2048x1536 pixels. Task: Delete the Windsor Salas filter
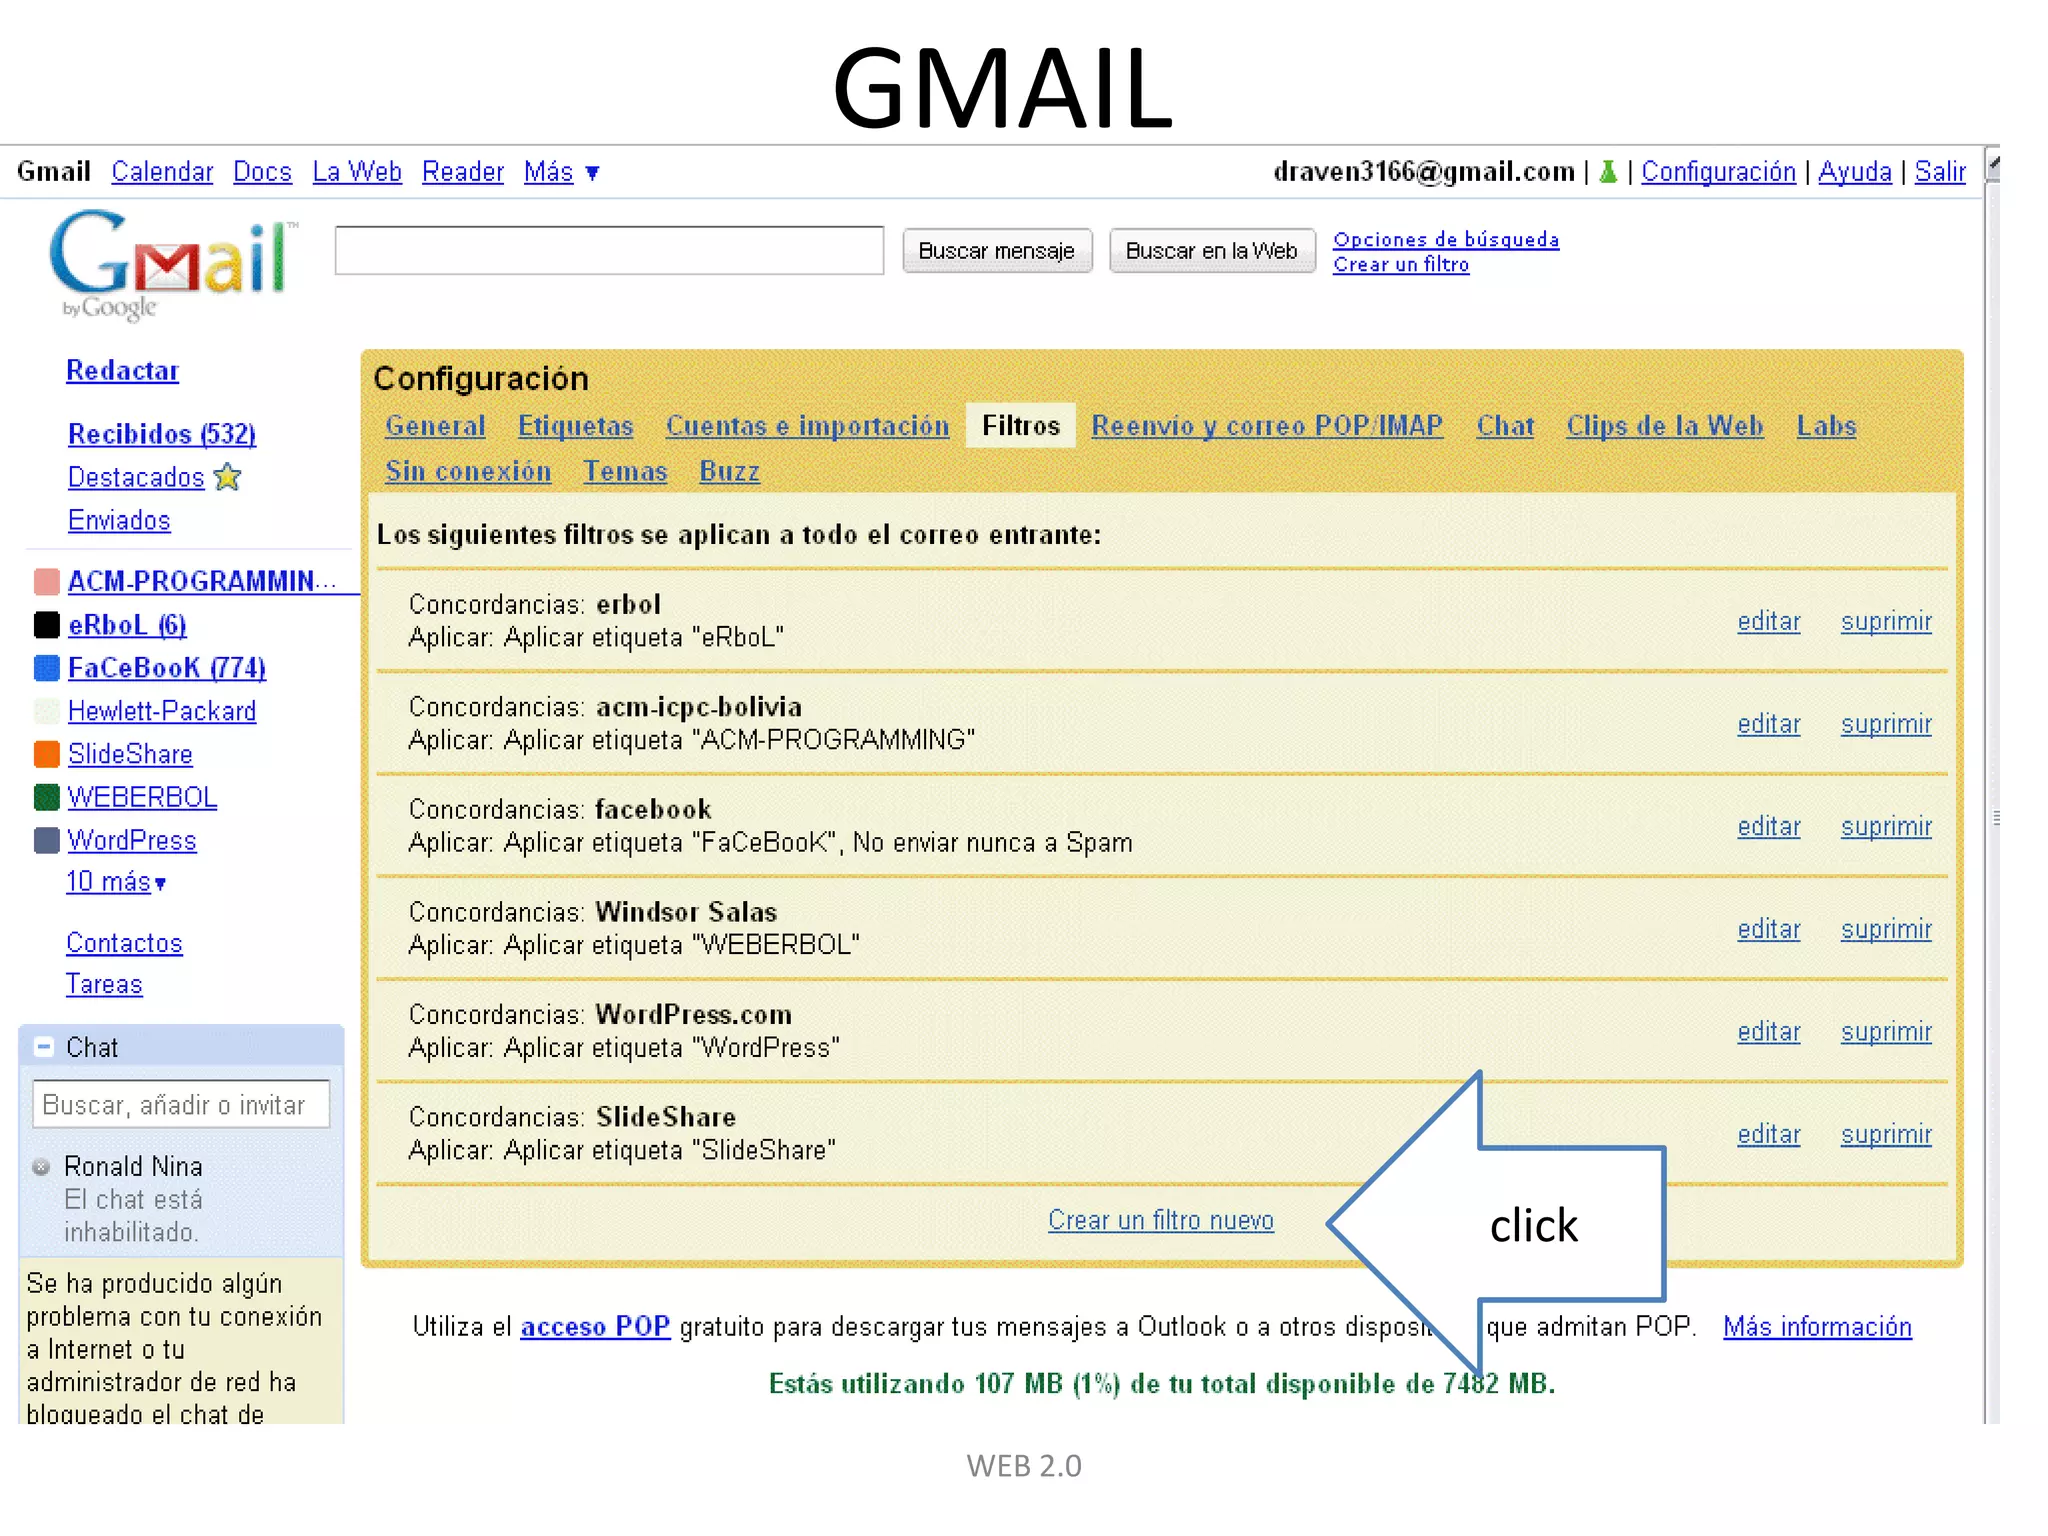click(1886, 929)
